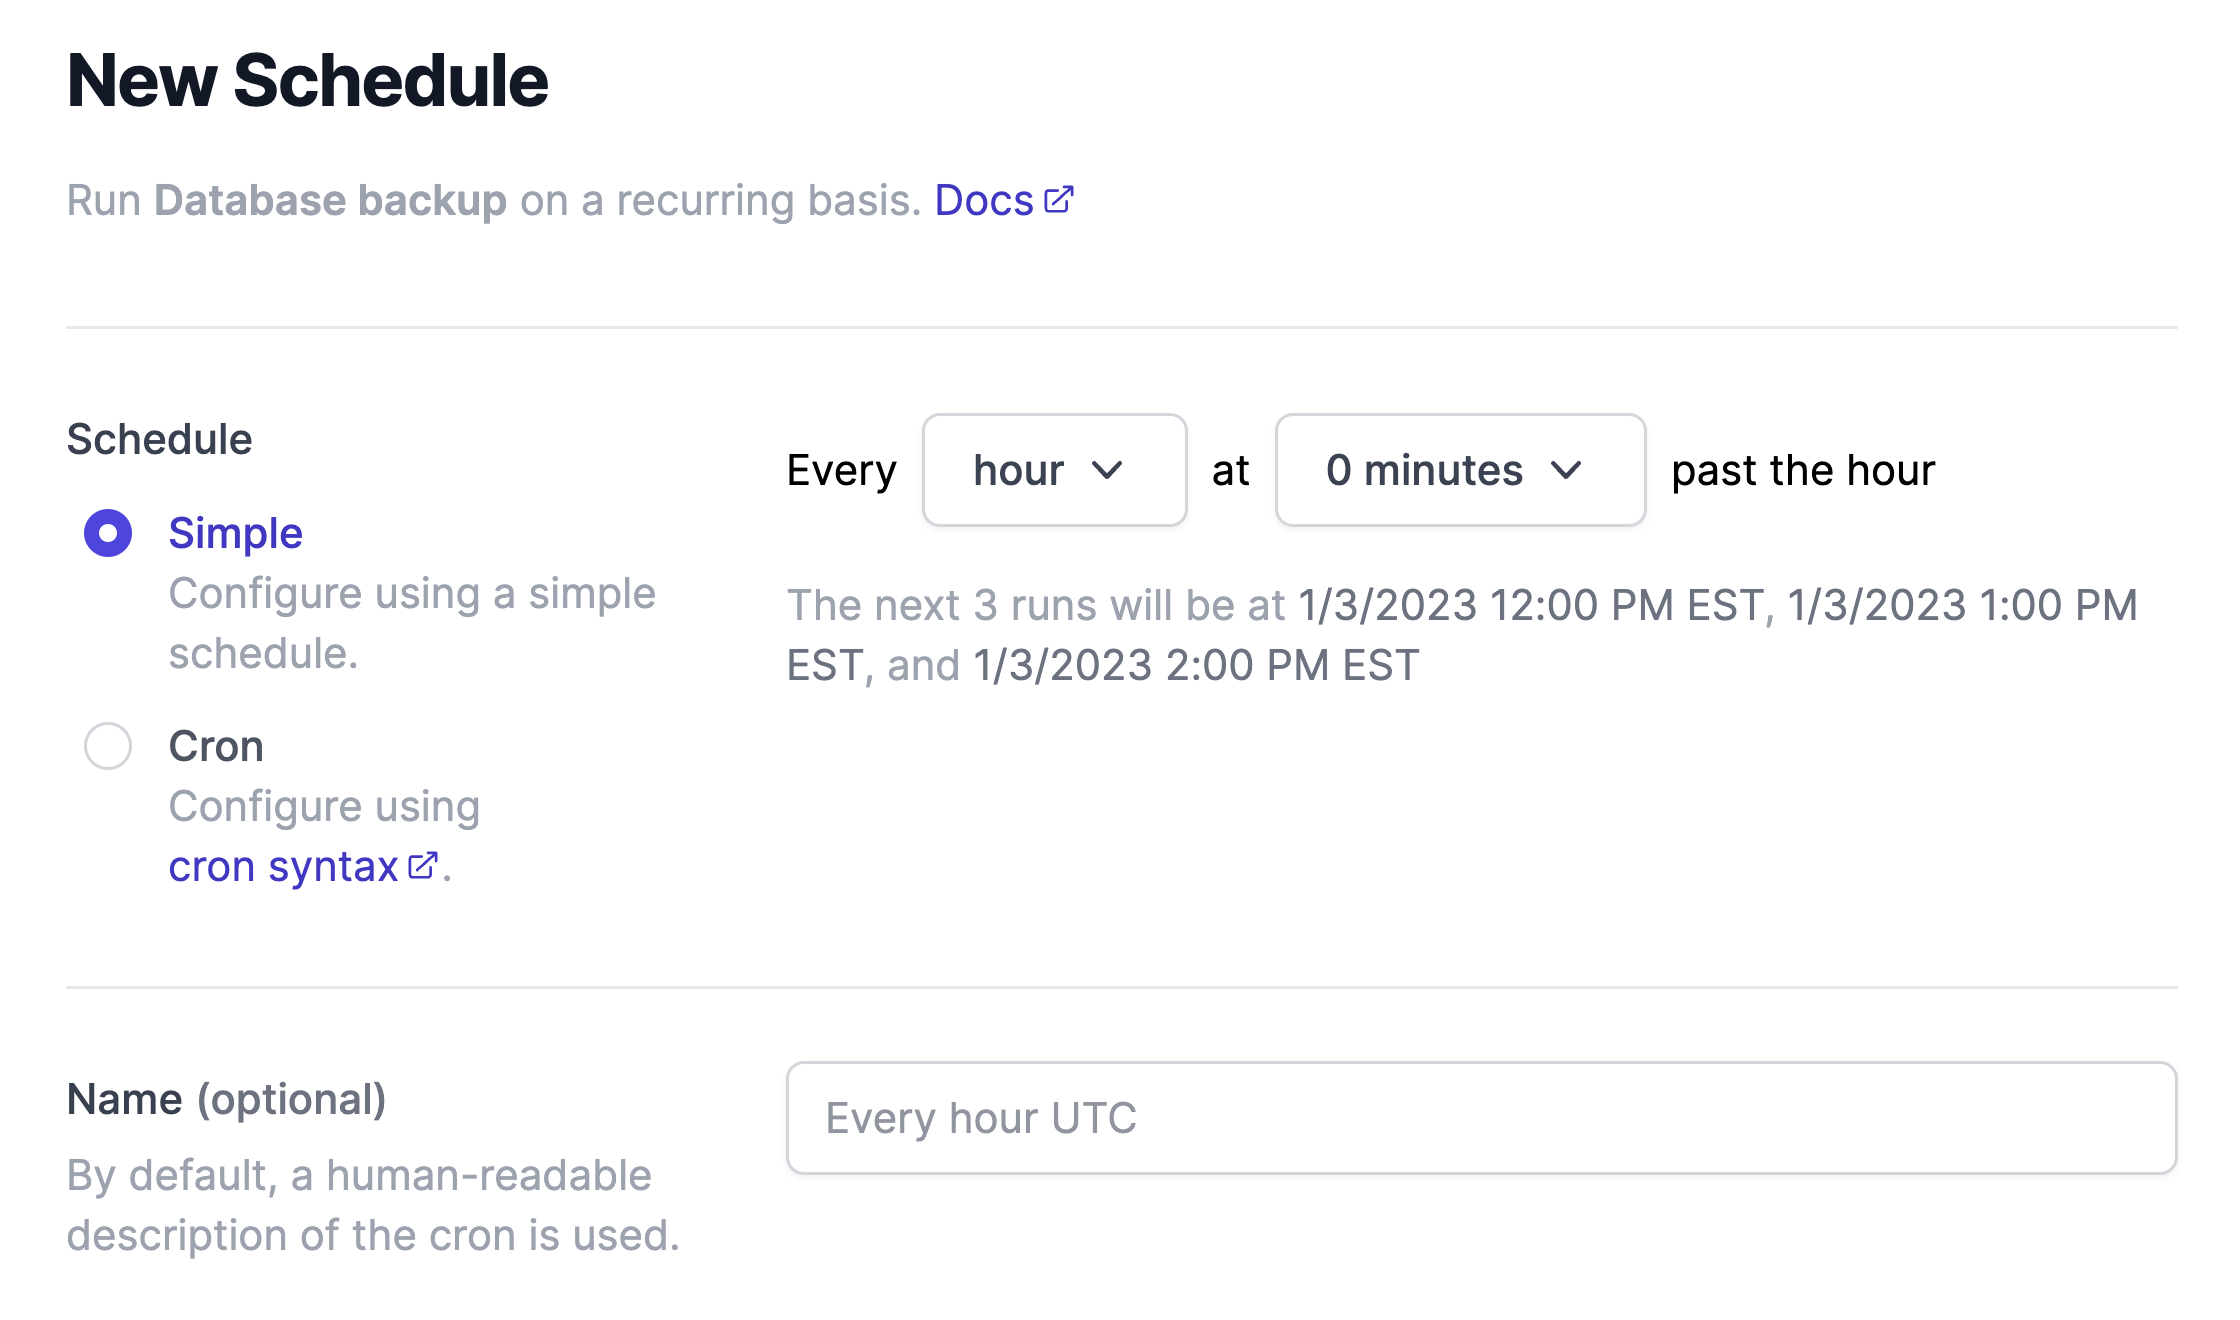Select the Cron schedule radio button
Image resolution: width=2240 pixels, height=1320 pixels.
pyautogui.click(x=108, y=746)
